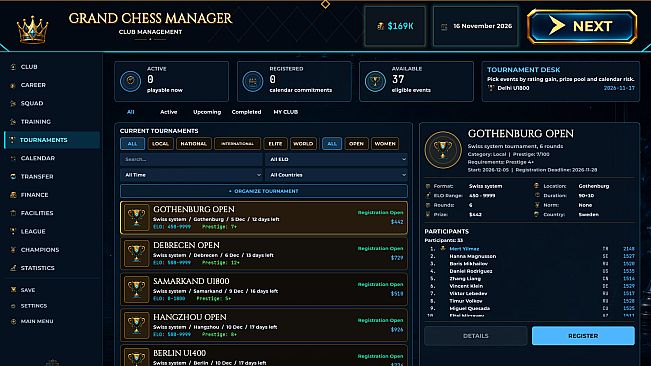Click the Club sidebar icon
Image resolution: width=651 pixels, height=366 pixels.
[x=13, y=67]
